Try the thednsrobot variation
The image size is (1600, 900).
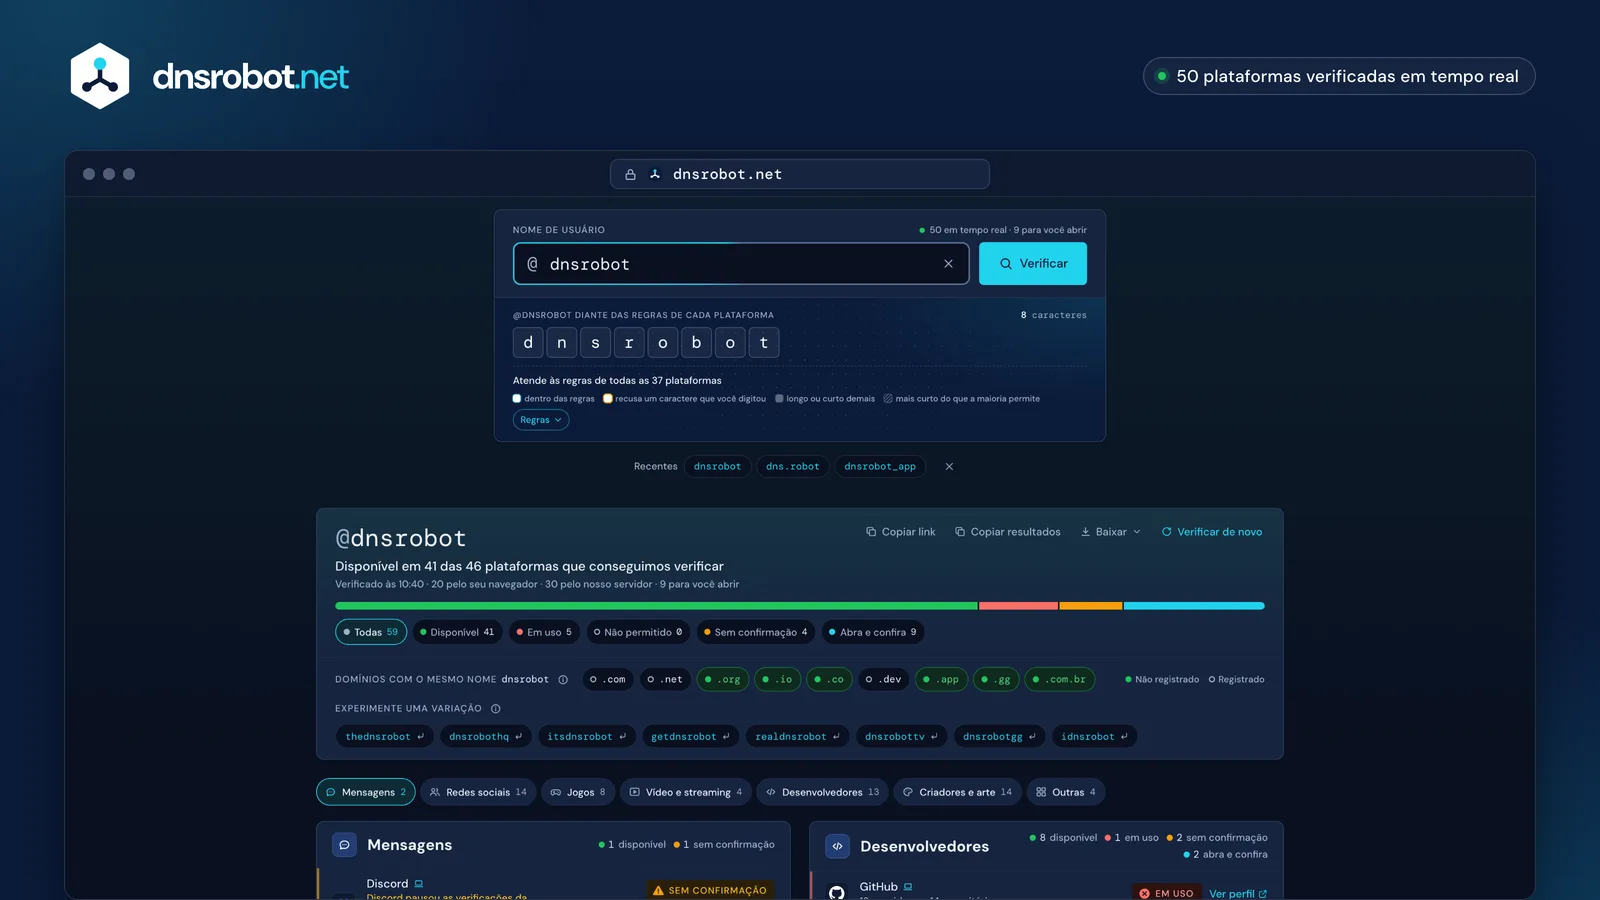385,737
